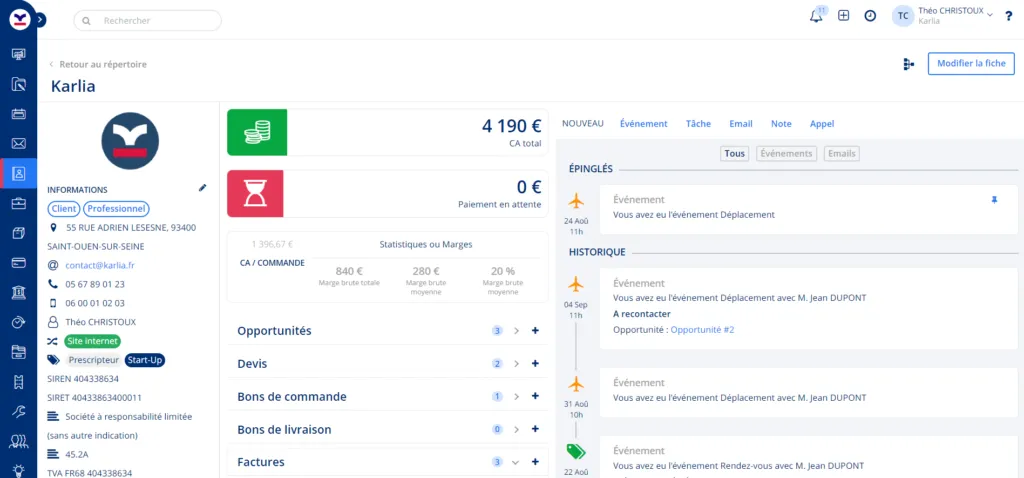Screen dimensions: 1024x478
Task: Toggle the Événements filter
Action: coord(786,154)
